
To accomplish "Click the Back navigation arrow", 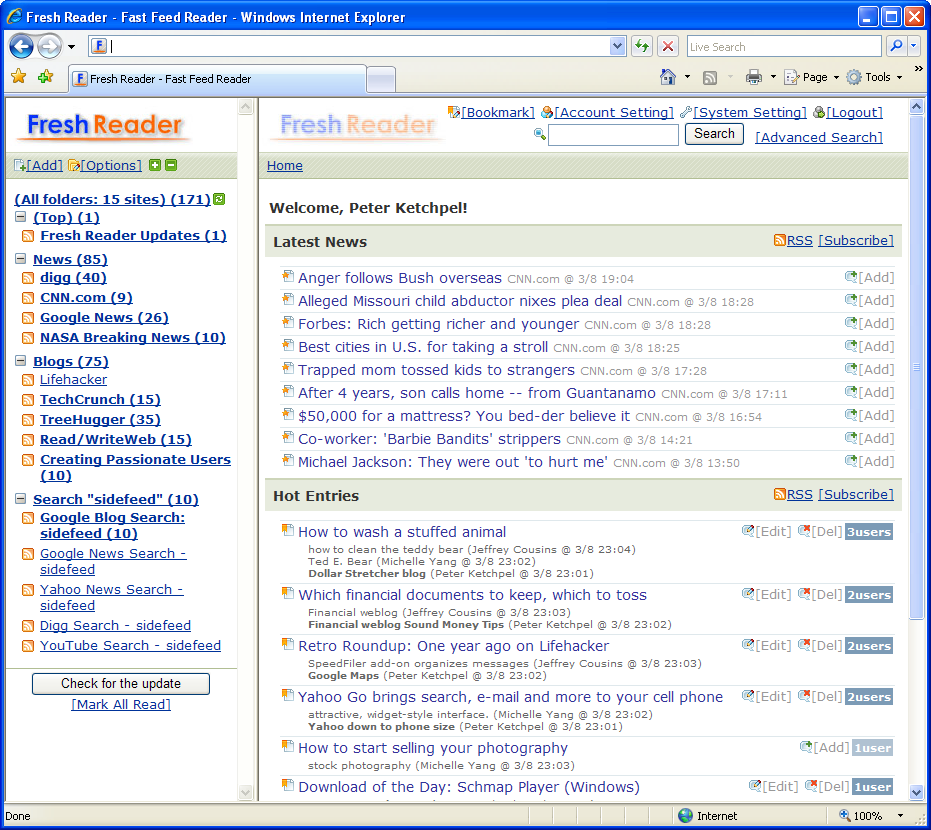I will tap(21, 46).
